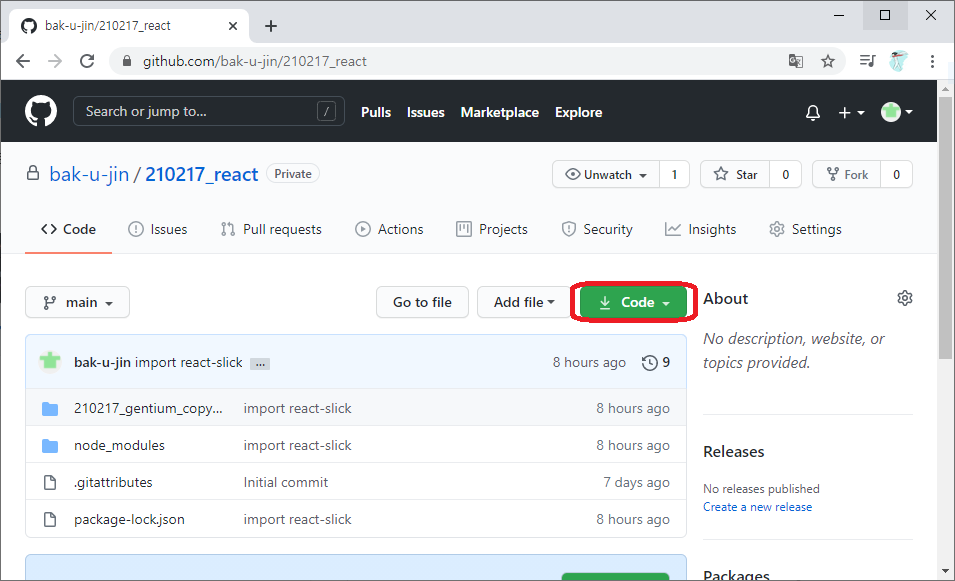Click the GitHub Octocat logo
Viewport: 955px width, 581px height.
tap(41, 111)
